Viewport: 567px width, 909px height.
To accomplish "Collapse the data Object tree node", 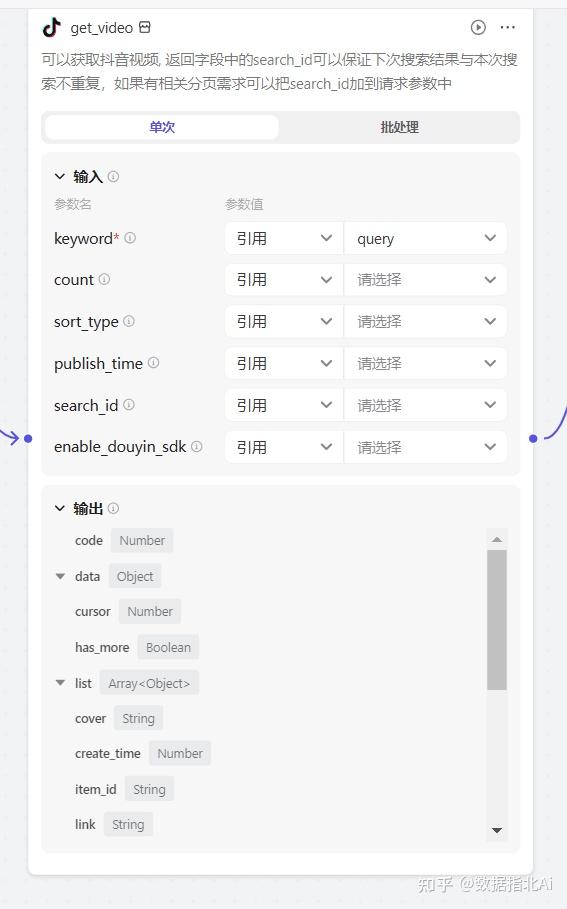I will pos(60,576).
